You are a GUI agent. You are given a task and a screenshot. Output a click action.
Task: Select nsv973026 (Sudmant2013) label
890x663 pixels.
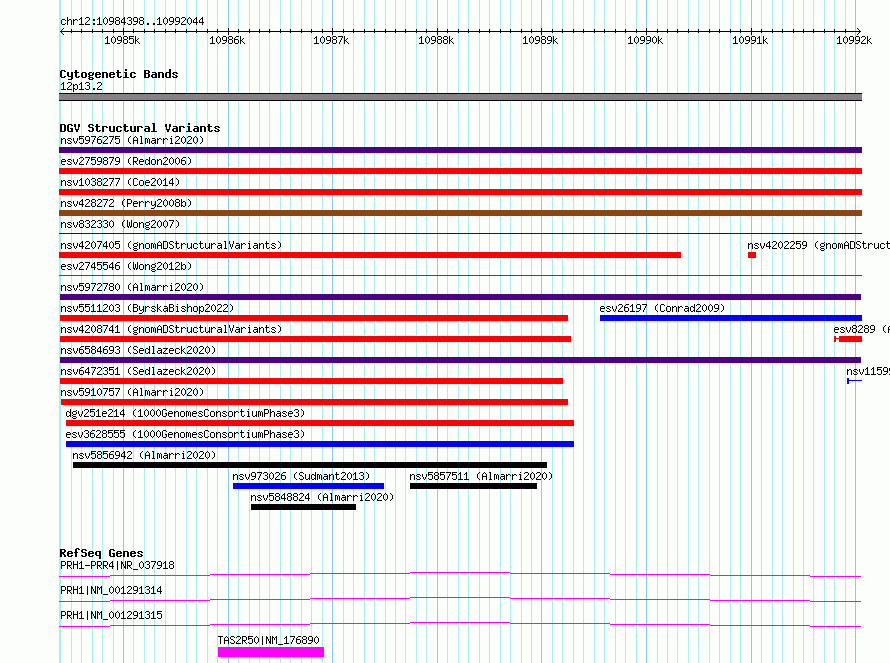(301, 476)
